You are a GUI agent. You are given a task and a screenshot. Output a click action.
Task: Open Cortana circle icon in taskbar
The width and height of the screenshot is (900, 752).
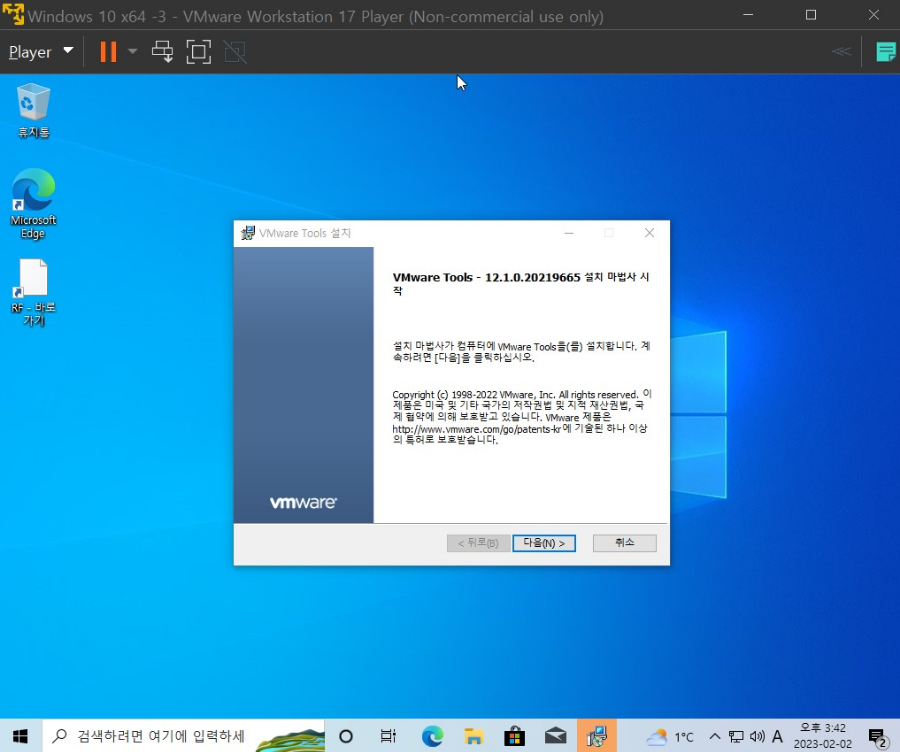click(346, 736)
